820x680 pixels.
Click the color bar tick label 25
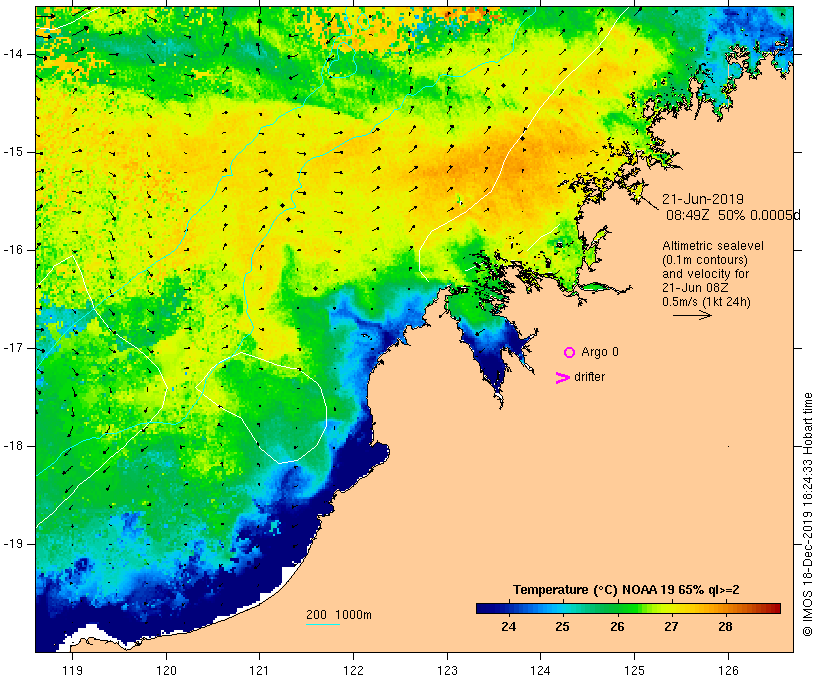click(563, 627)
